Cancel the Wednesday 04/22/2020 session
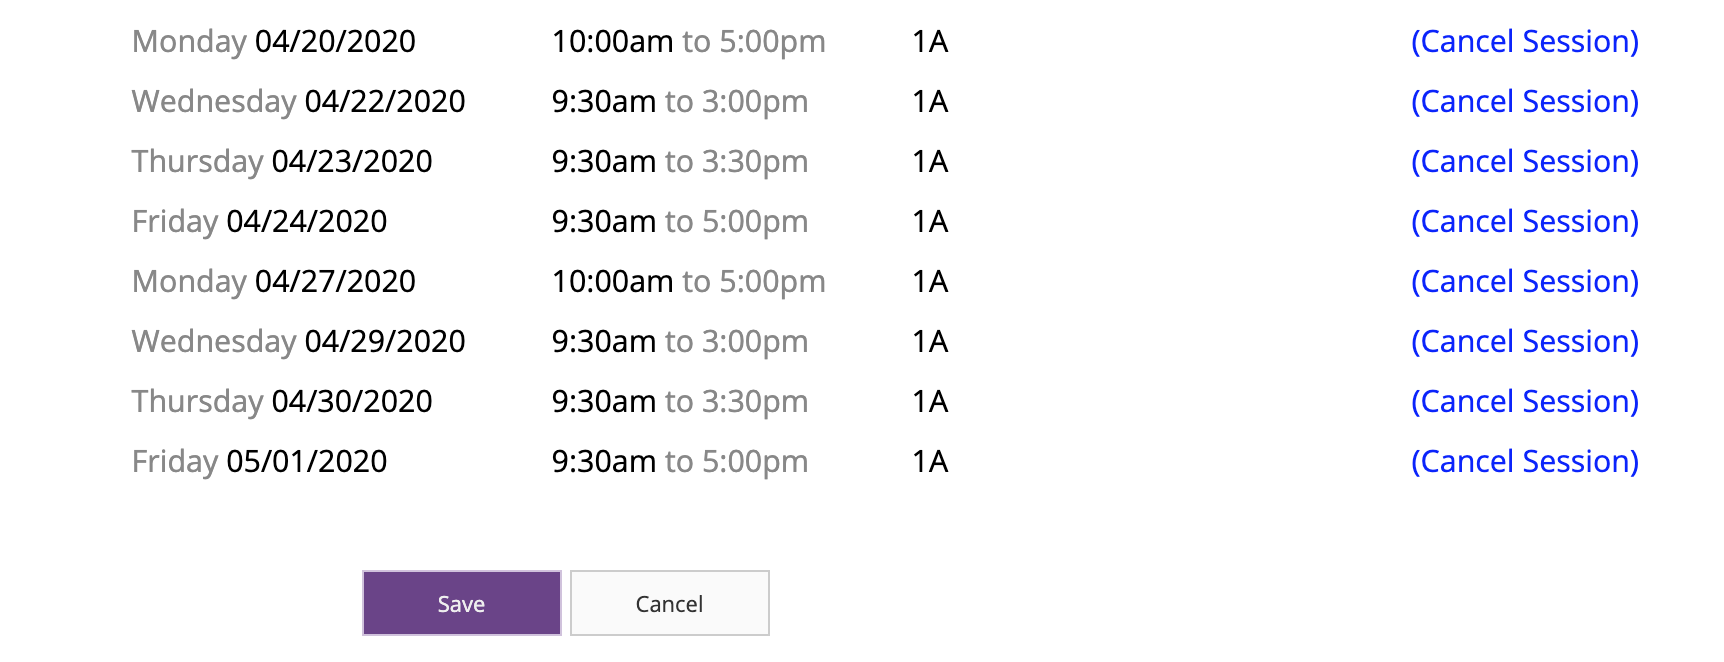Viewport: 1724px width, 662px height. [x=1525, y=102]
